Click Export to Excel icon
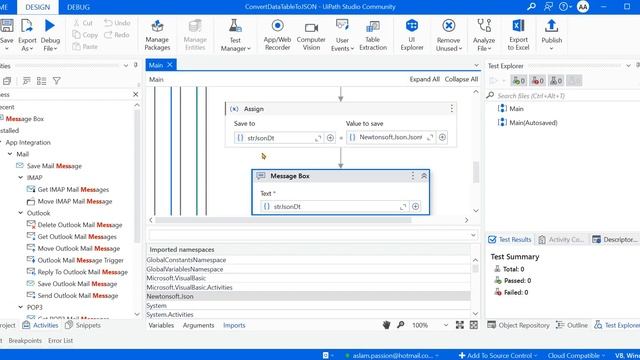640x360 pixels. click(518, 26)
